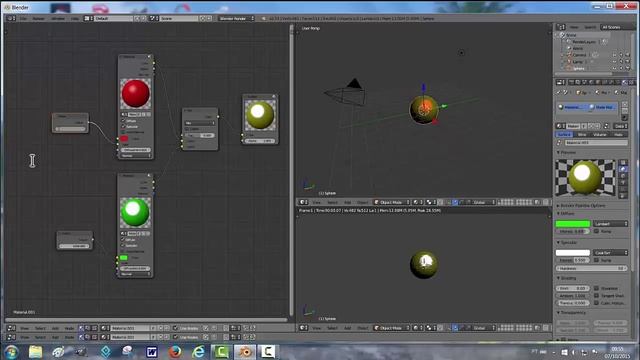Image resolution: width=640 pixels, height=360 pixels.
Task: Open the Normal dropdown on red material node
Action: click(x=136, y=156)
